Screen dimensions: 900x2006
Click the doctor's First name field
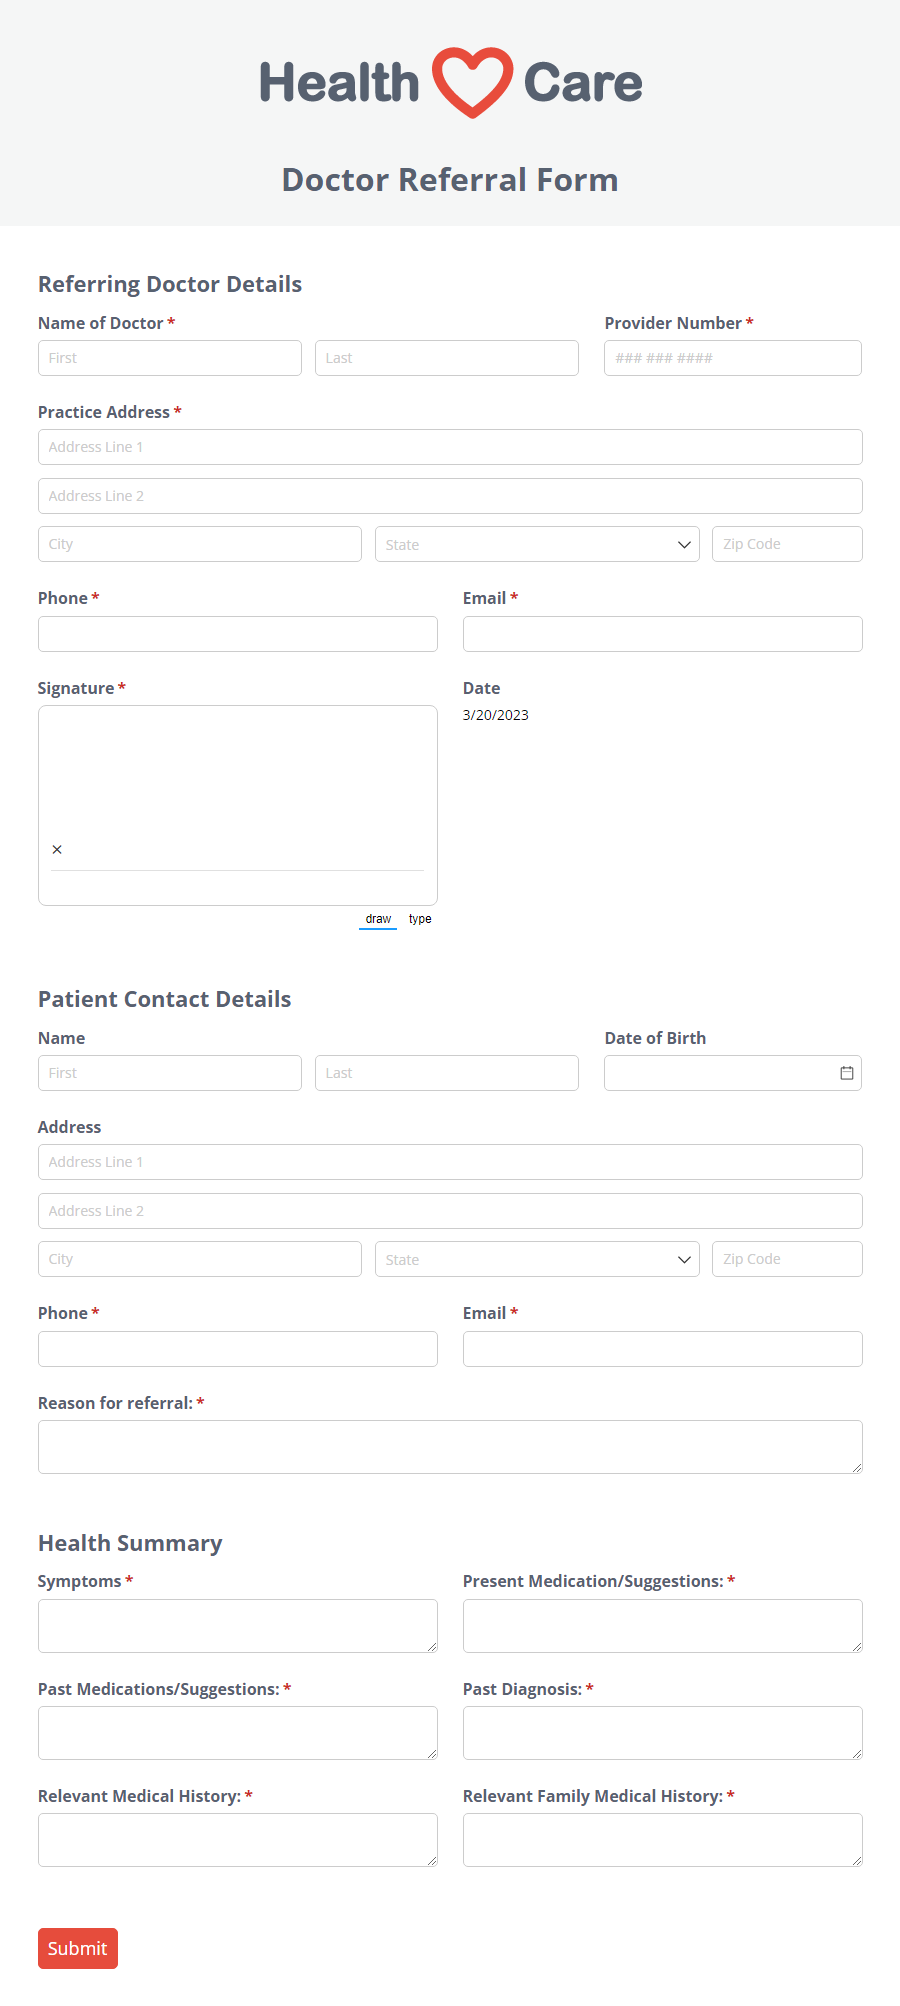[x=170, y=358]
